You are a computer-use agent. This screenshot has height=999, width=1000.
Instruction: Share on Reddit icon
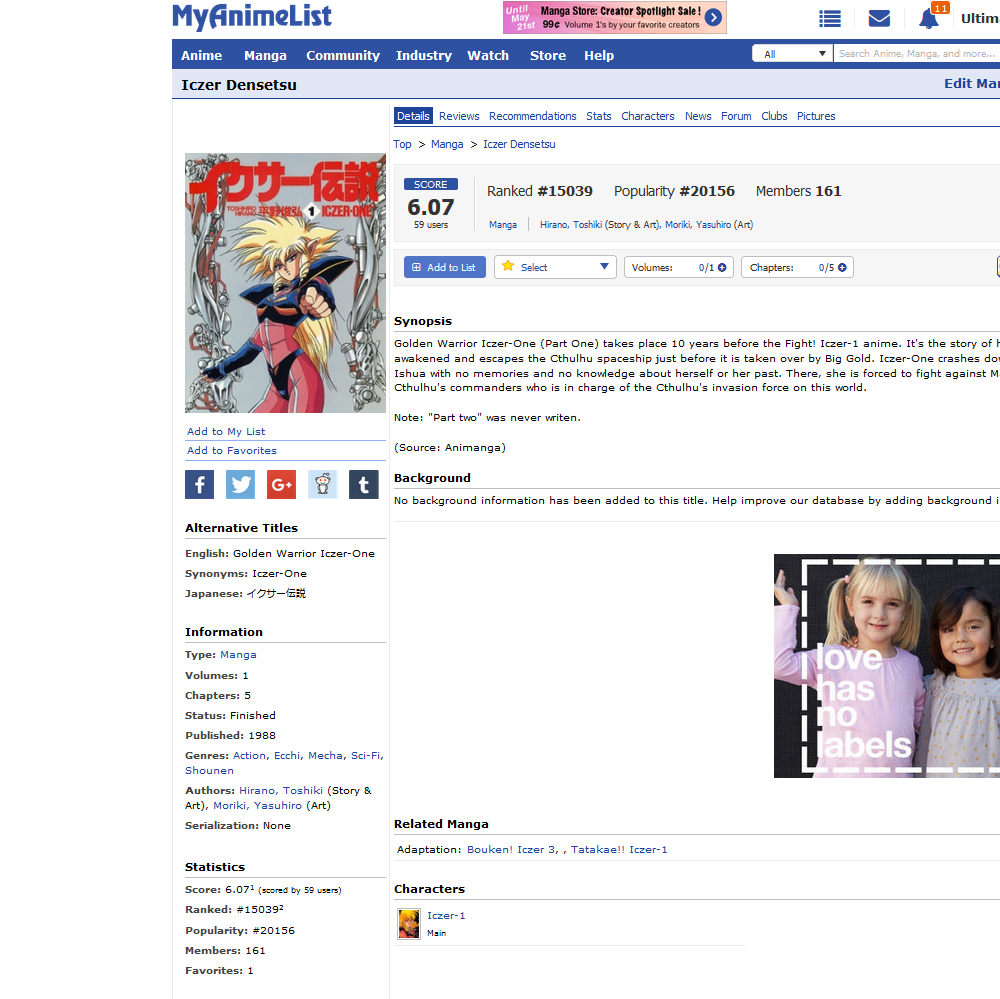pyautogui.click(x=323, y=484)
